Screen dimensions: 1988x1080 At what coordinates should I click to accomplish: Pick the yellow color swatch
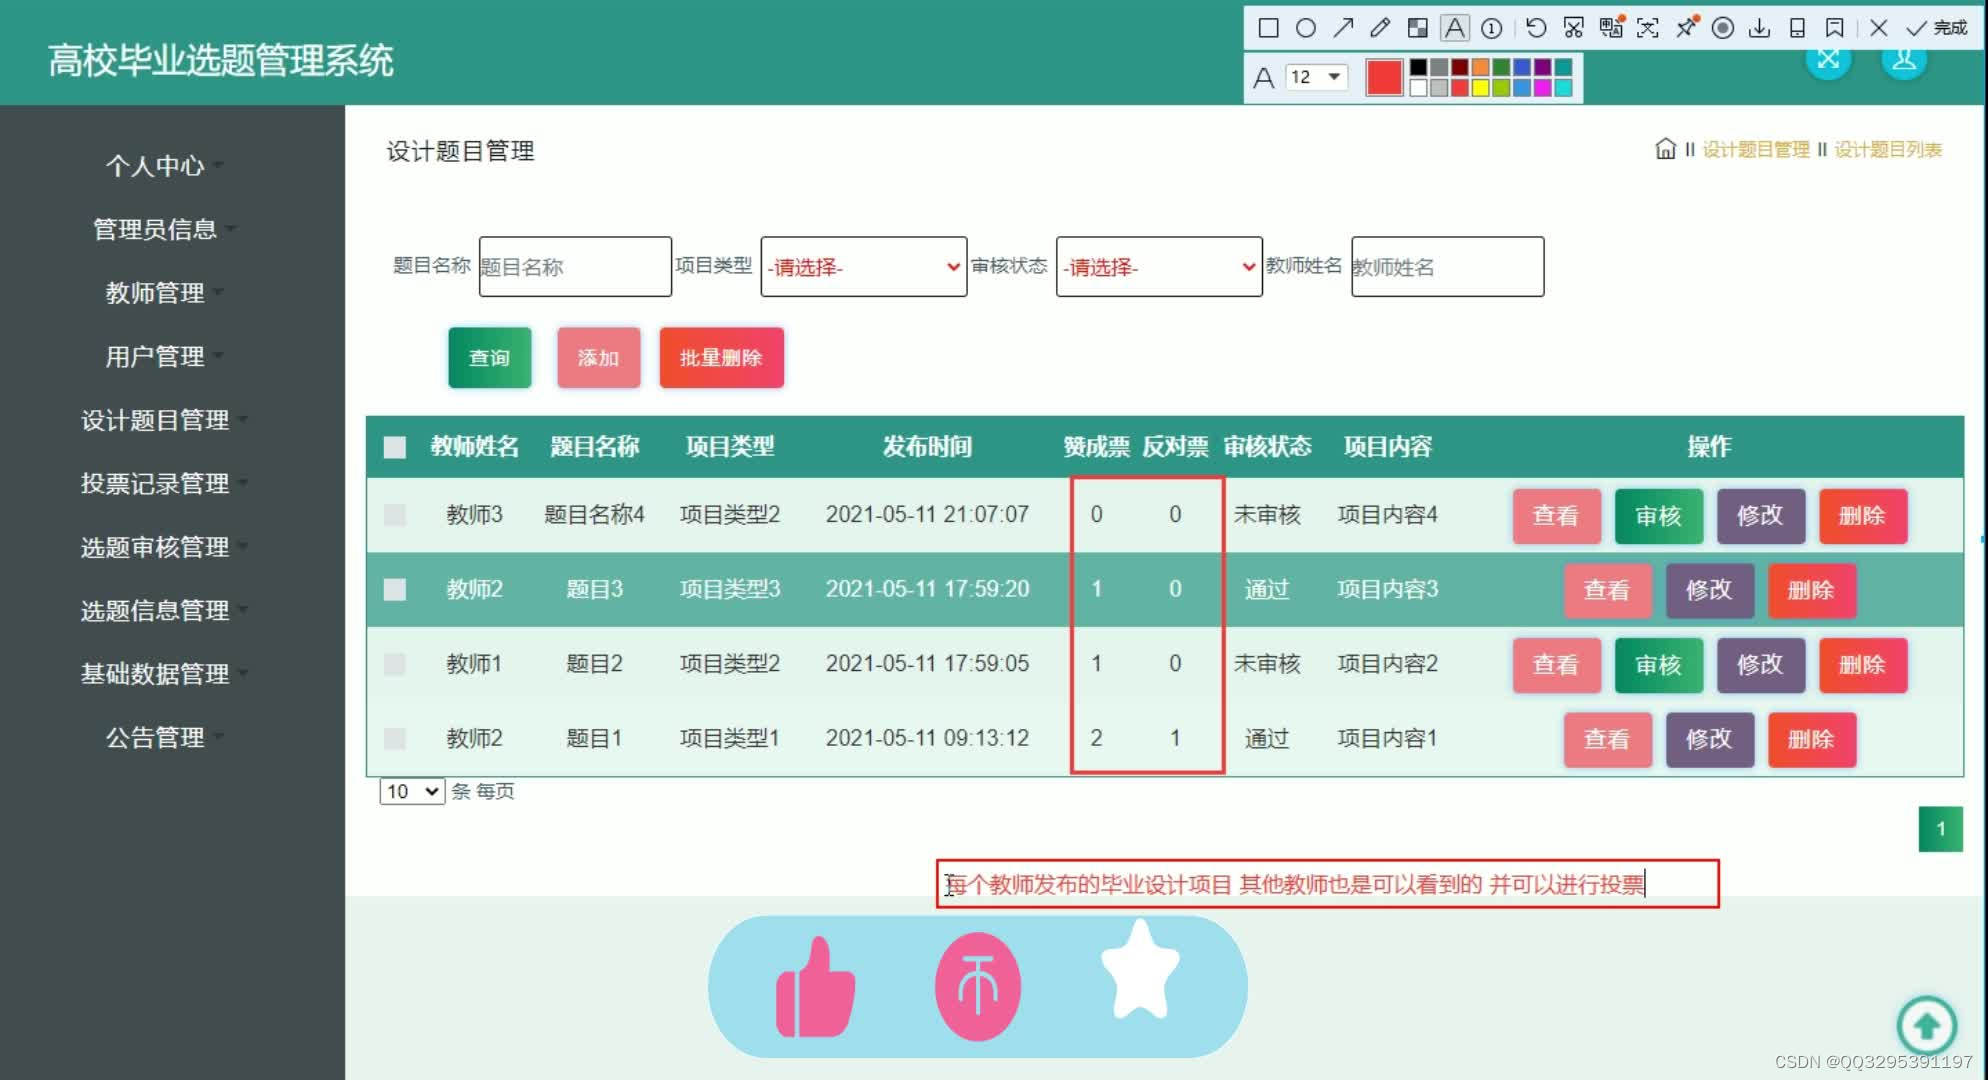point(1480,87)
